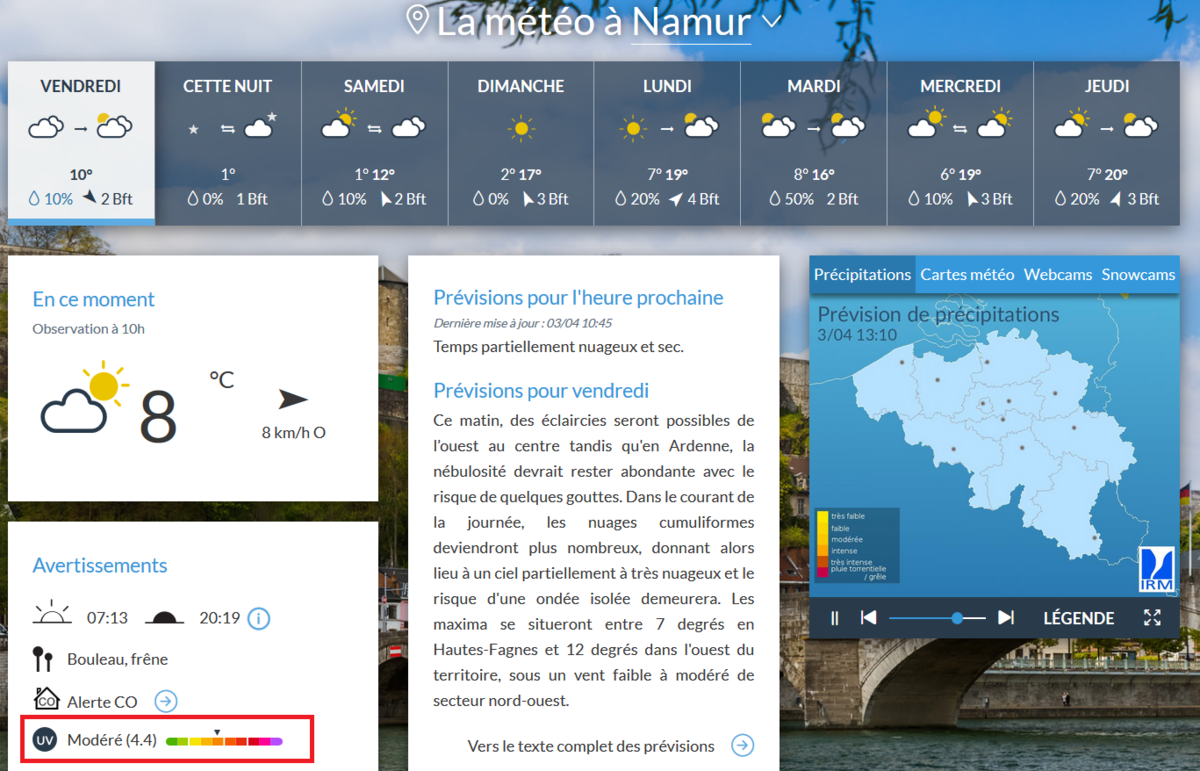Jump to last precipitation frame

click(1006, 618)
